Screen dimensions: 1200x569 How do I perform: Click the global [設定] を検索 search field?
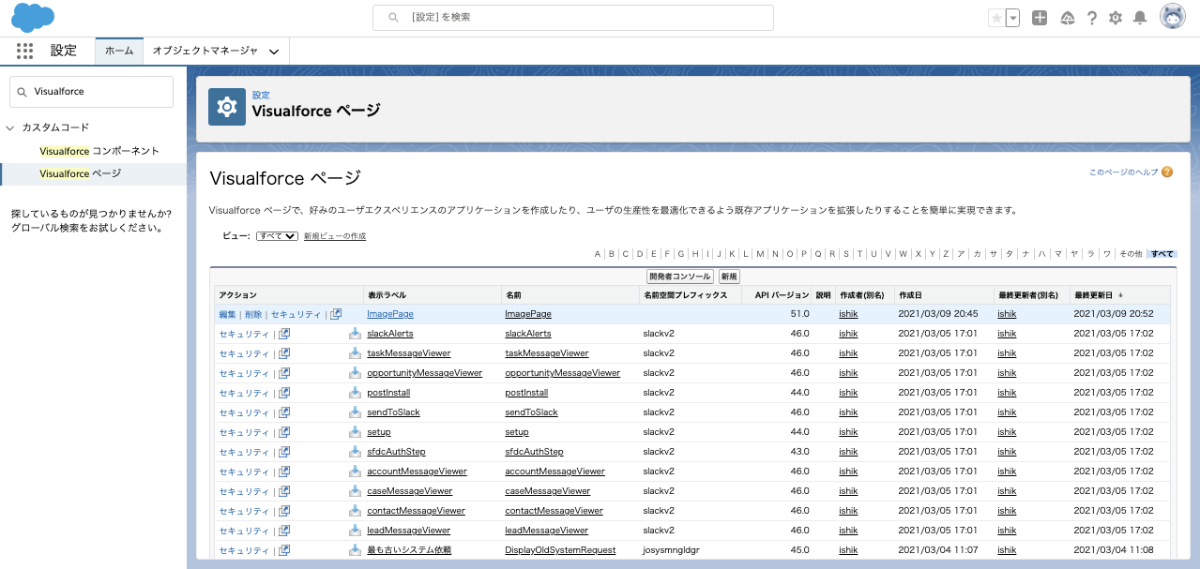[x=573, y=17]
